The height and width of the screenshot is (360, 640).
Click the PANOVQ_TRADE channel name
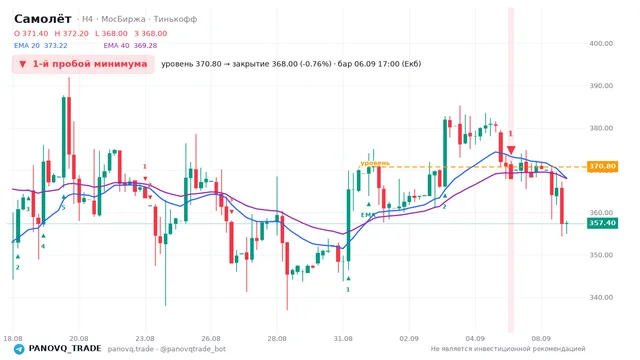pos(65,349)
